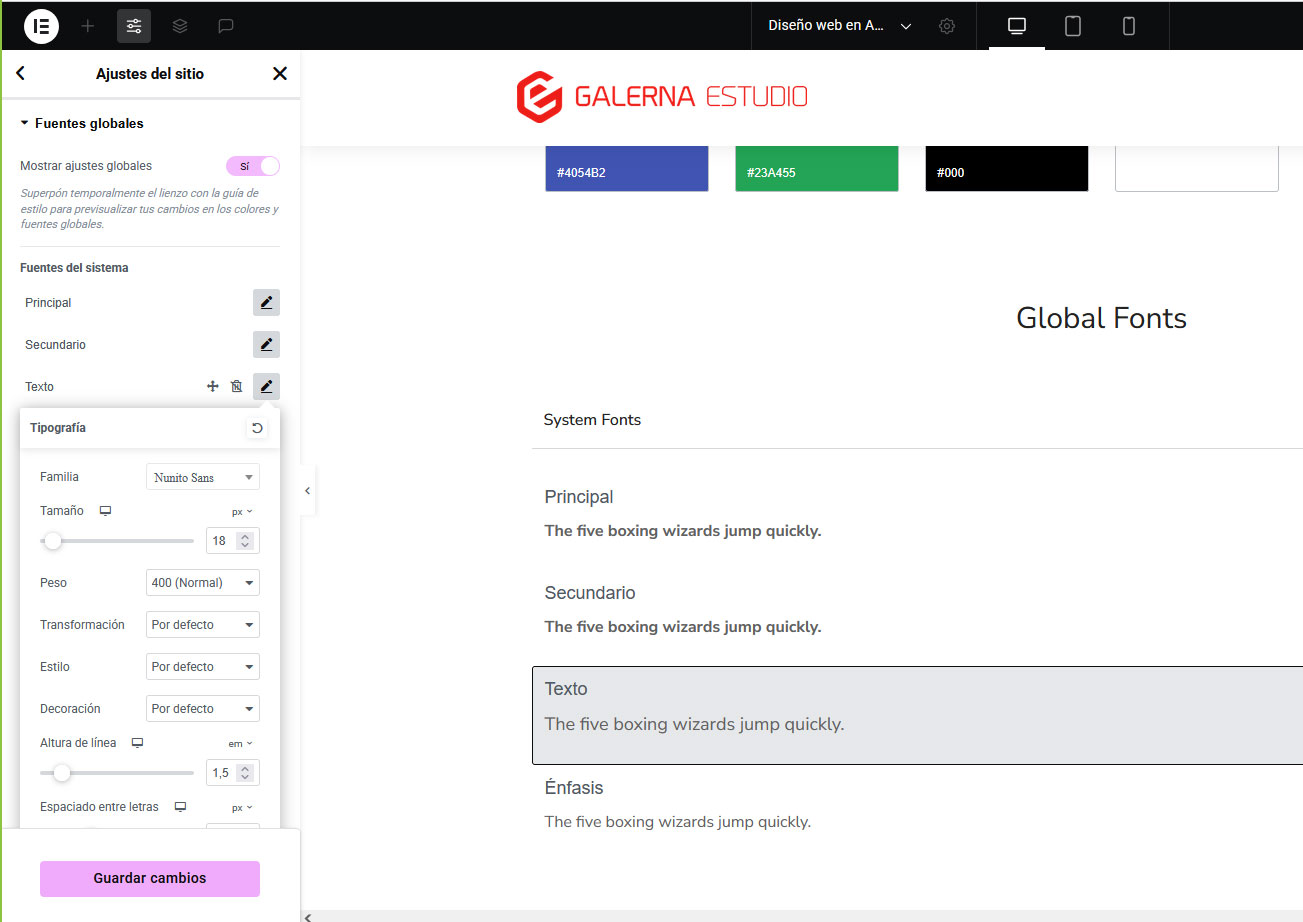
Task: Open the structure layers icon
Action: coord(180,26)
